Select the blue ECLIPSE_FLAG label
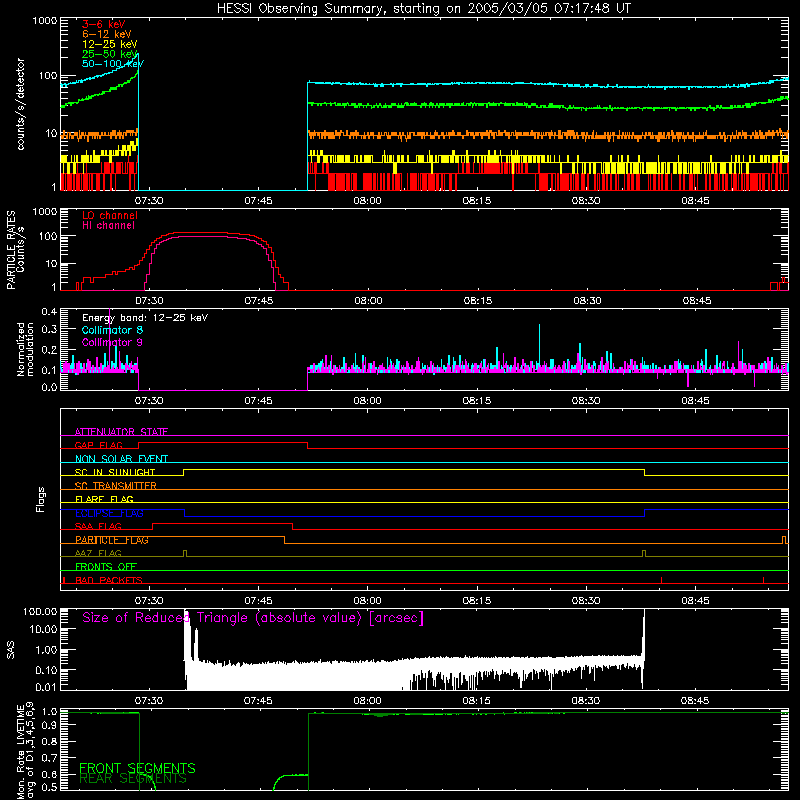 (x=109, y=513)
